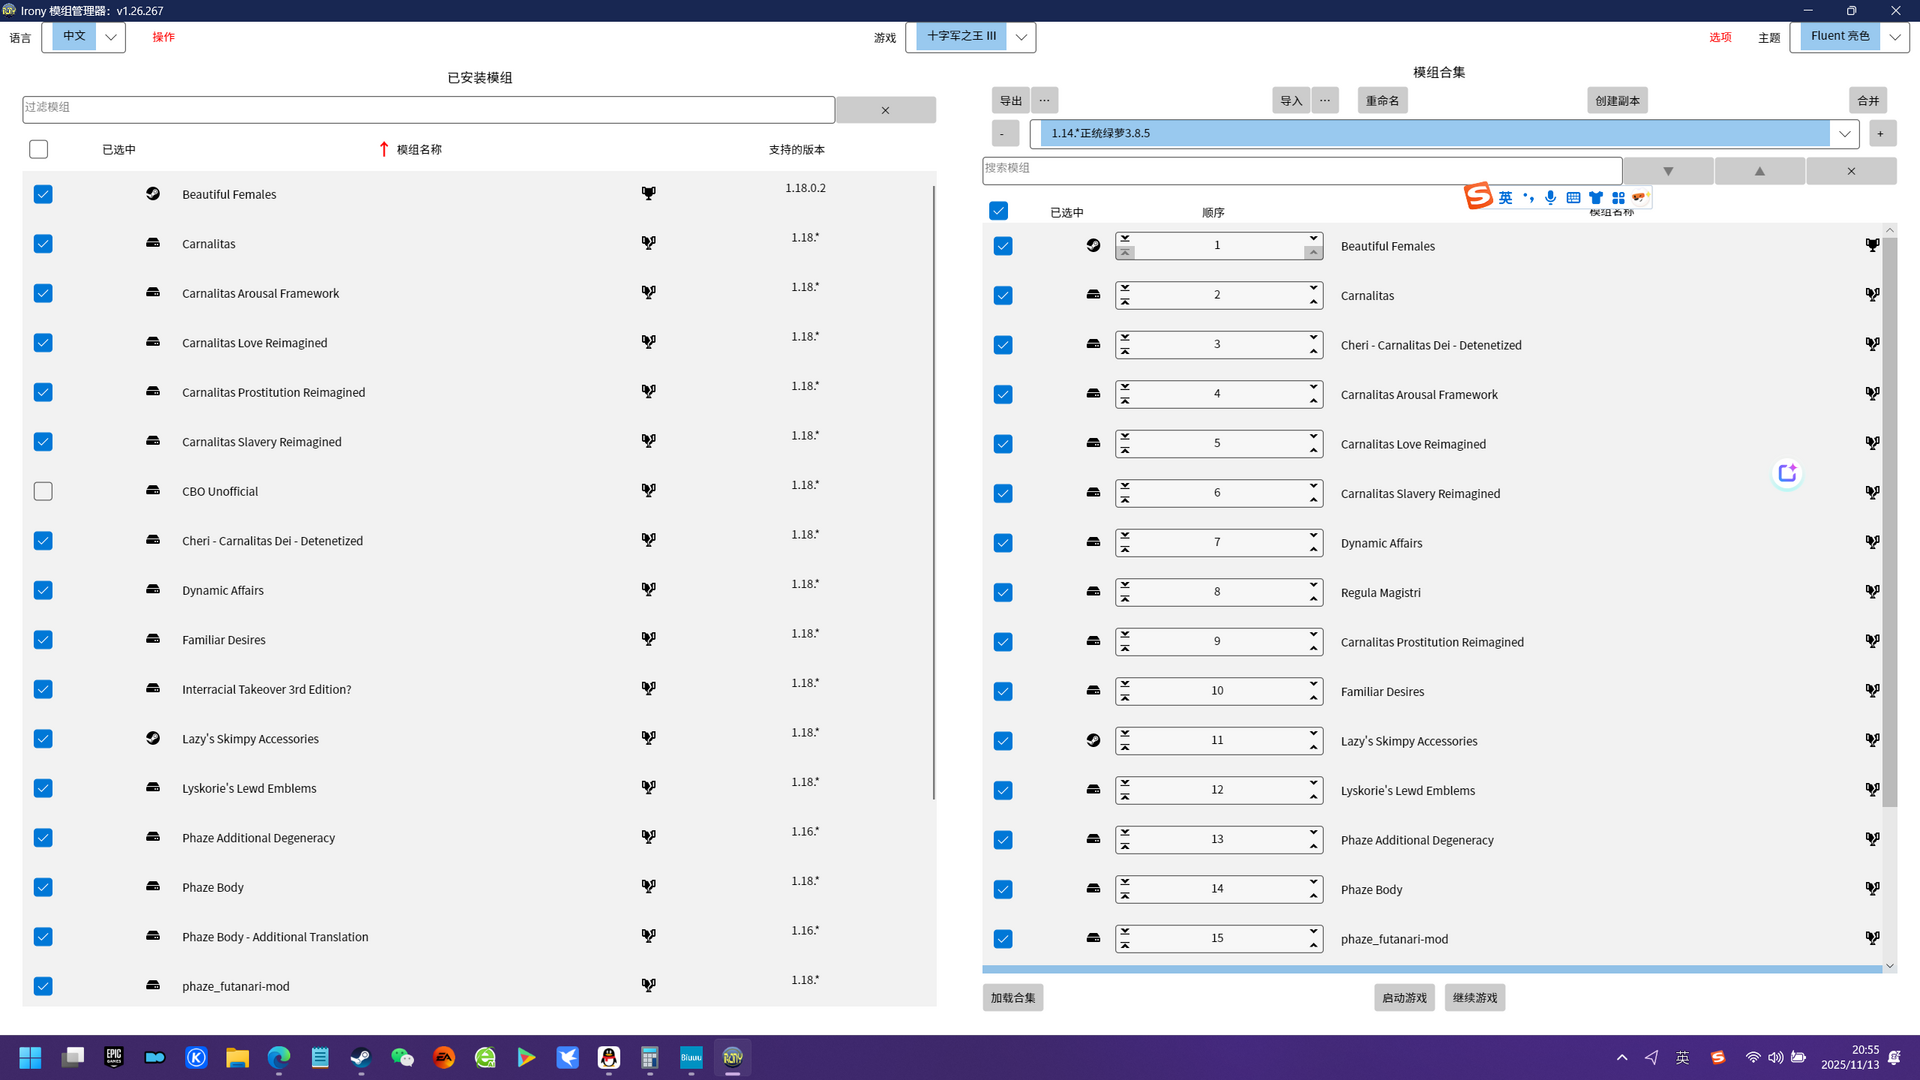Open the 选项 options menu
1920x1080 pixels.
(1720, 37)
